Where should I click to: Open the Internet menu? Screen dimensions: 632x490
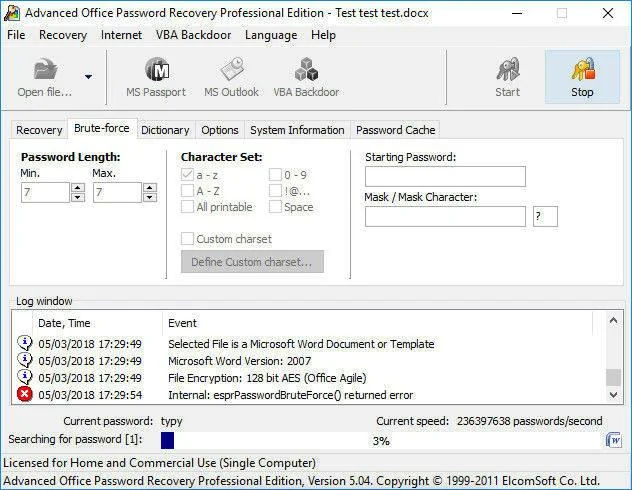click(x=121, y=35)
